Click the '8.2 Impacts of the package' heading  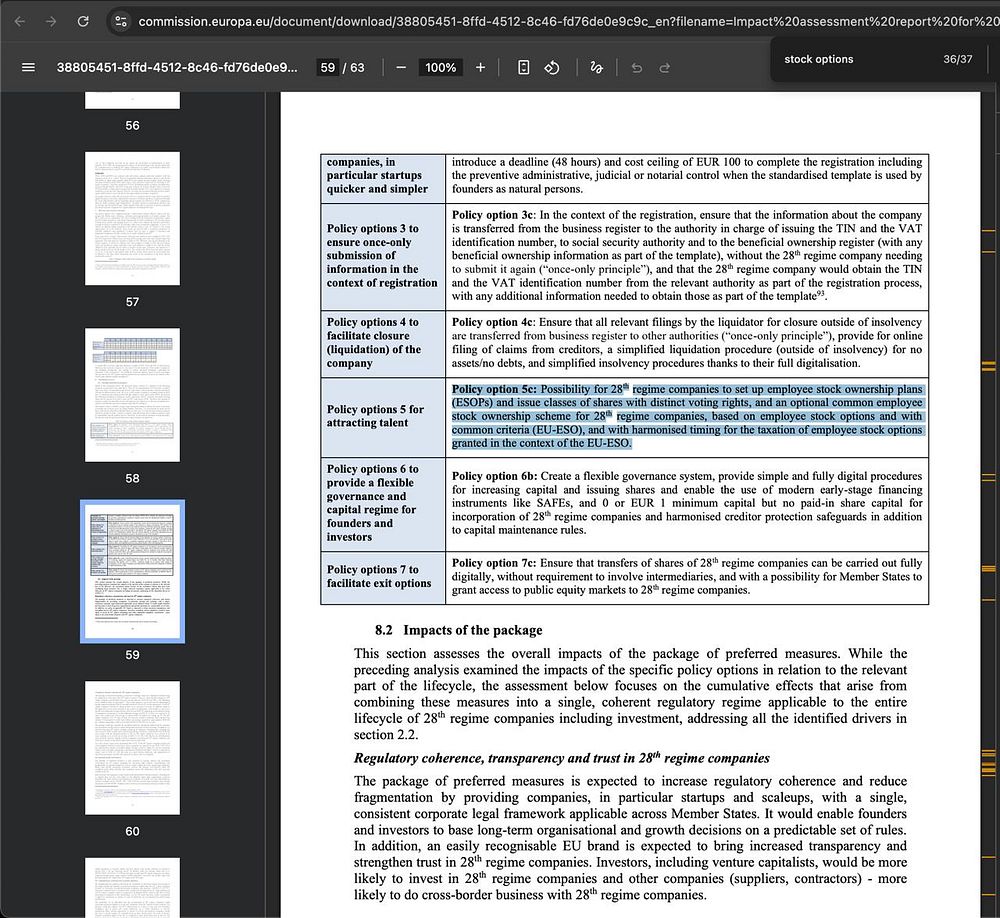click(459, 630)
